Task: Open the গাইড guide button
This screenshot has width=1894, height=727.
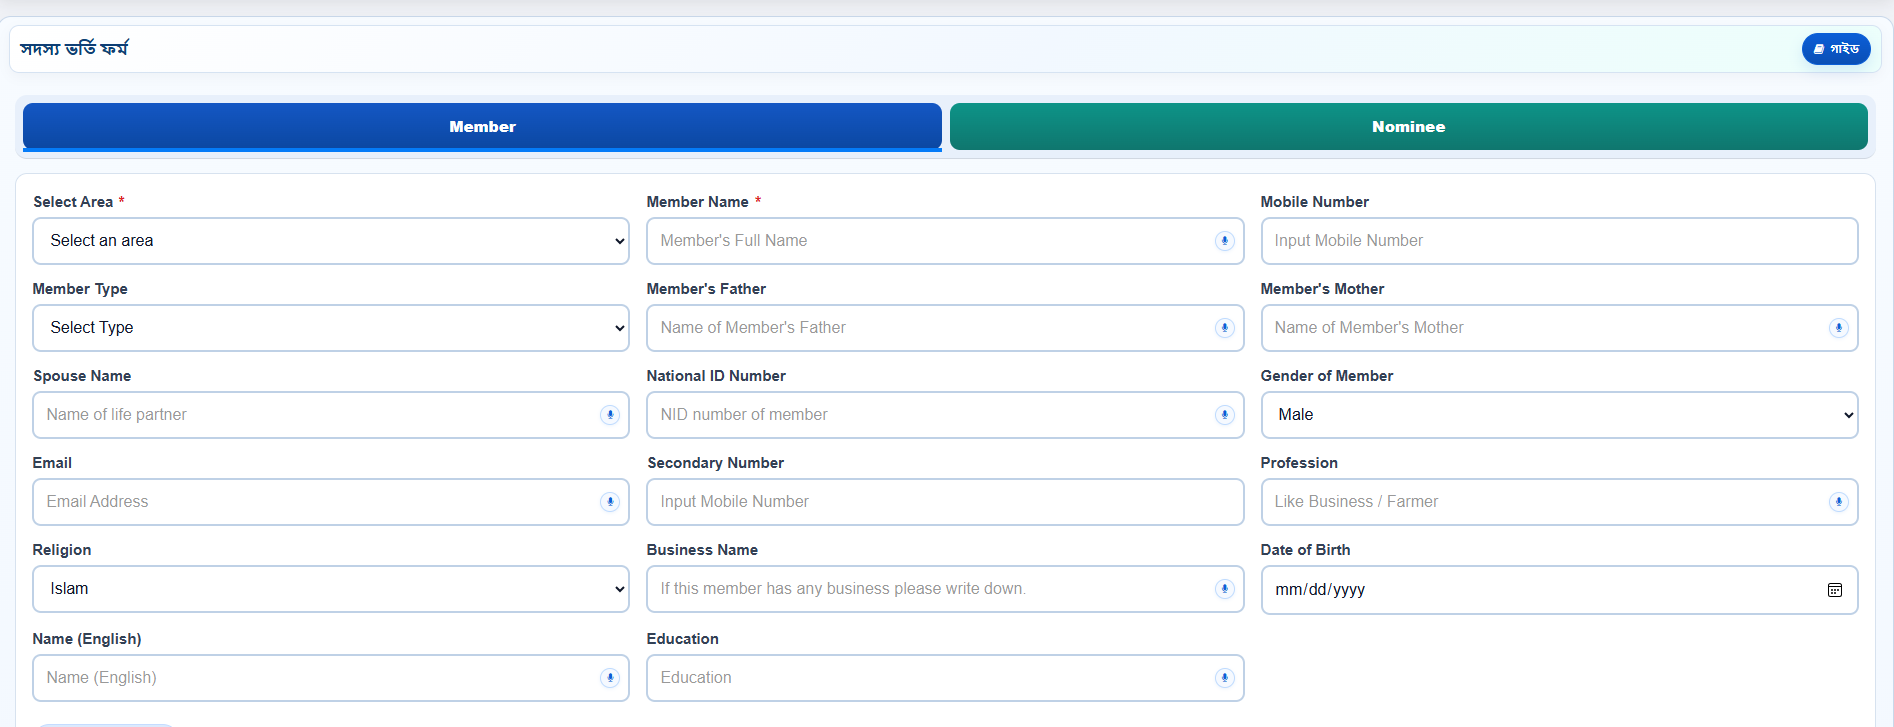Action: coord(1836,49)
